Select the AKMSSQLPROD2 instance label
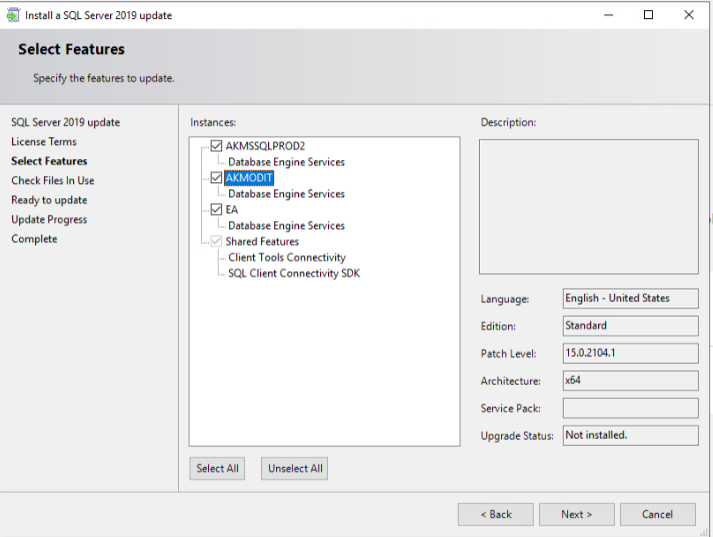The height and width of the screenshot is (537, 713). (x=265, y=146)
